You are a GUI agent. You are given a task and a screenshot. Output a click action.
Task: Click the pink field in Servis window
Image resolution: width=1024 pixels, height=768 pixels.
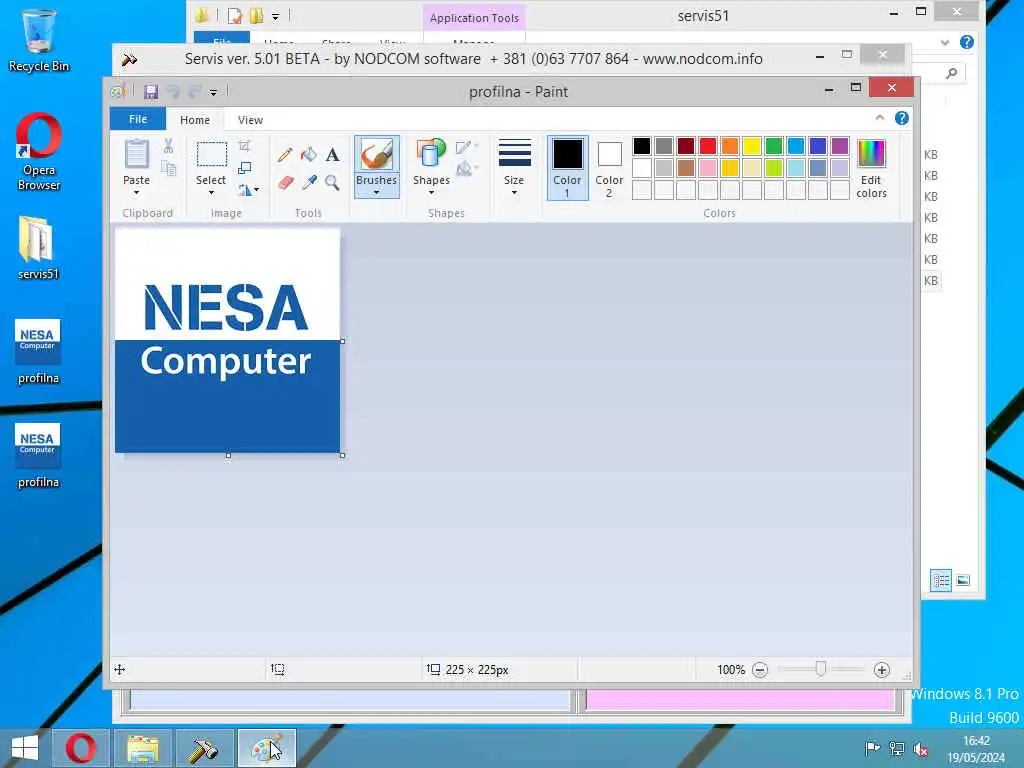coord(740,700)
